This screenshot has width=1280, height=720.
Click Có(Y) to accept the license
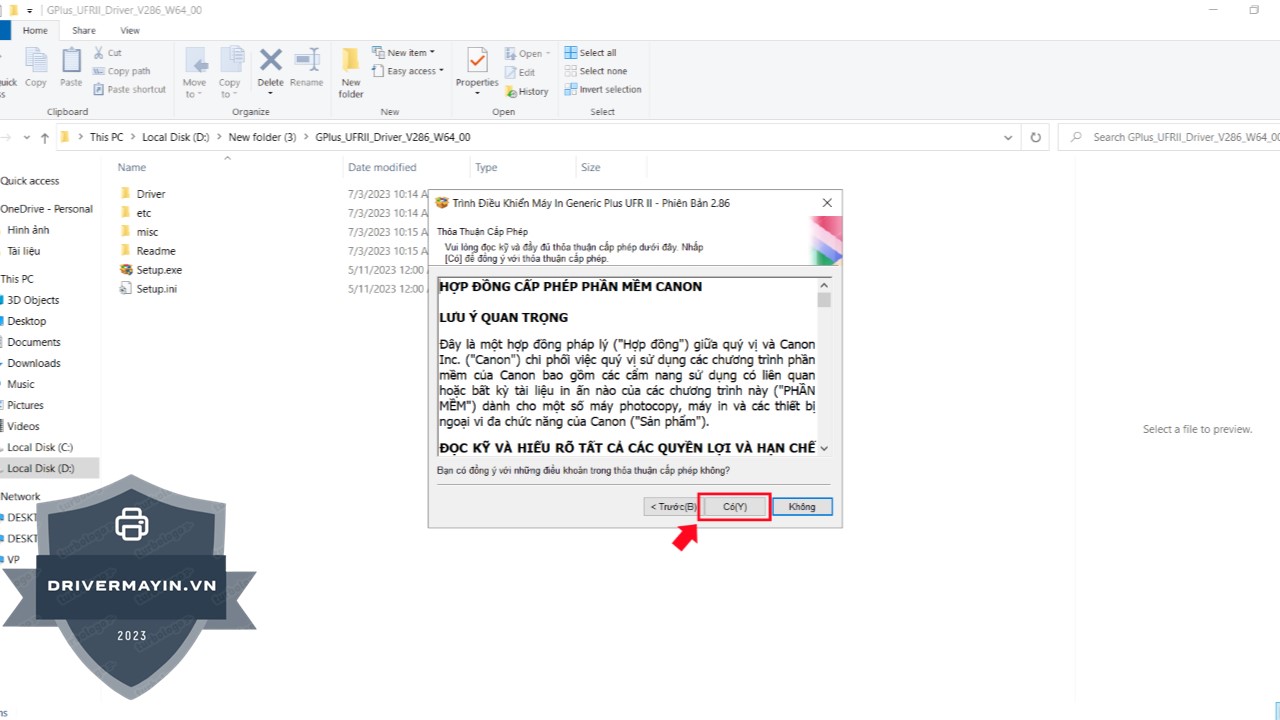point(735,507)
